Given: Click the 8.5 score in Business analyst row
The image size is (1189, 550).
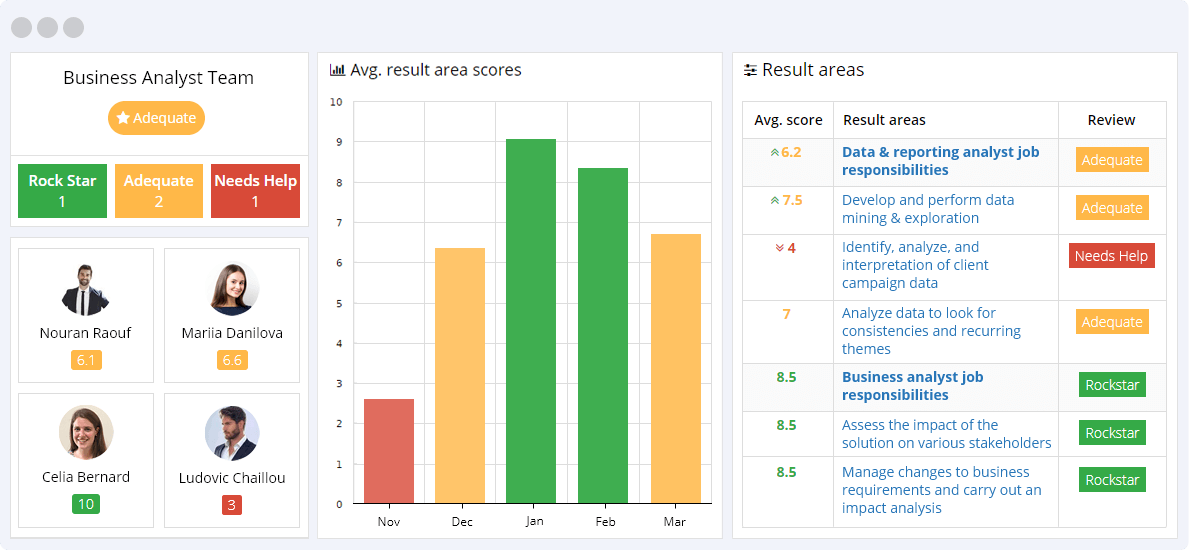Looking at the screenshot, I should click(786, 377).
